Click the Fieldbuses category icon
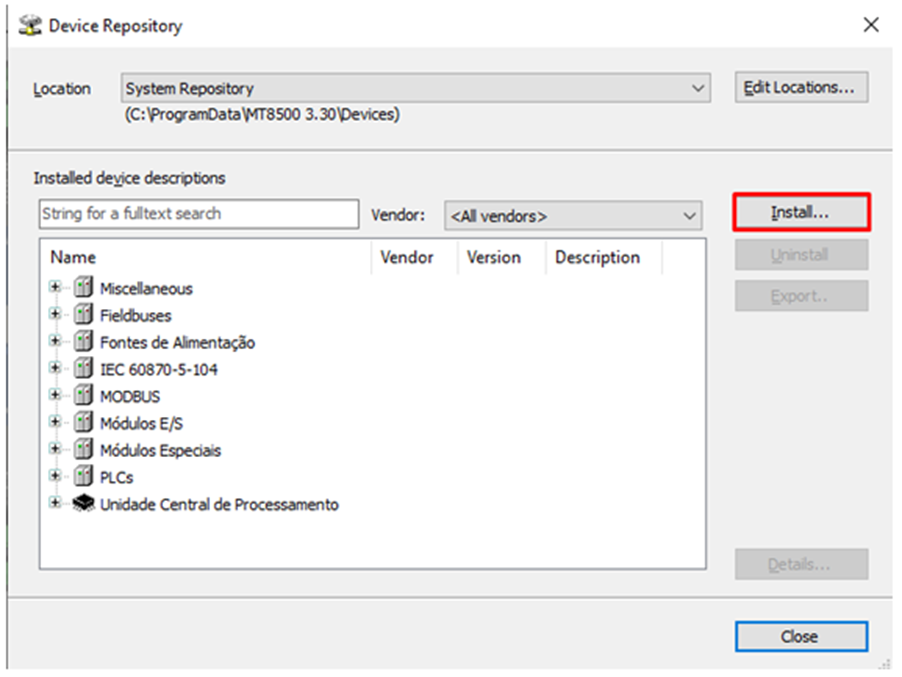 (83, 315)
